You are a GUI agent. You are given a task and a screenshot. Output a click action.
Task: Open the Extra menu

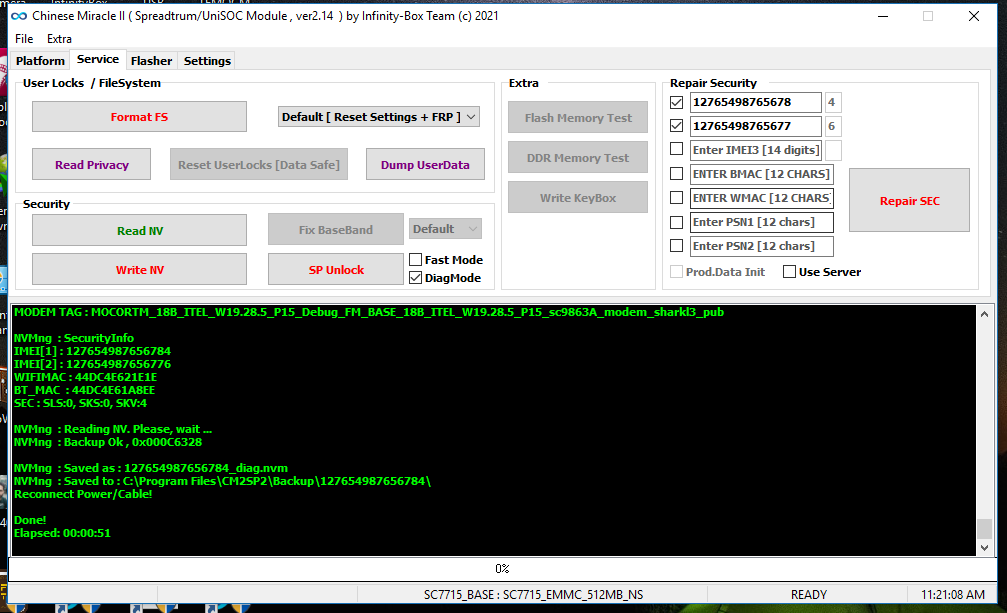coord(59,39)
